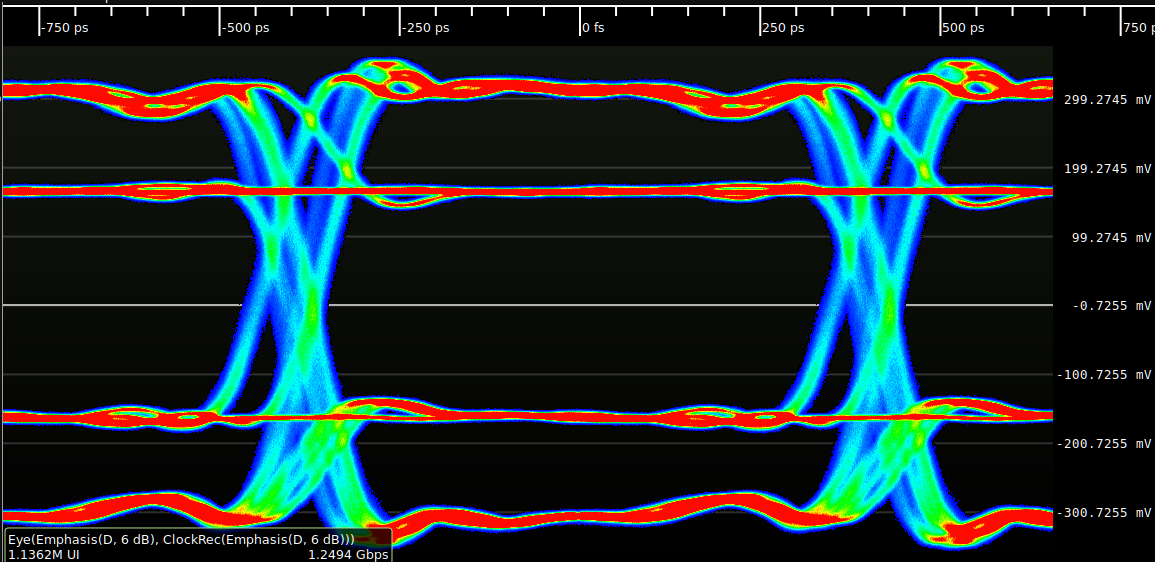Screen dimensions: 1155x562
Task: Click the -750 ps timeline tick label
Action: pyautogui.click(x=65, y=28)
